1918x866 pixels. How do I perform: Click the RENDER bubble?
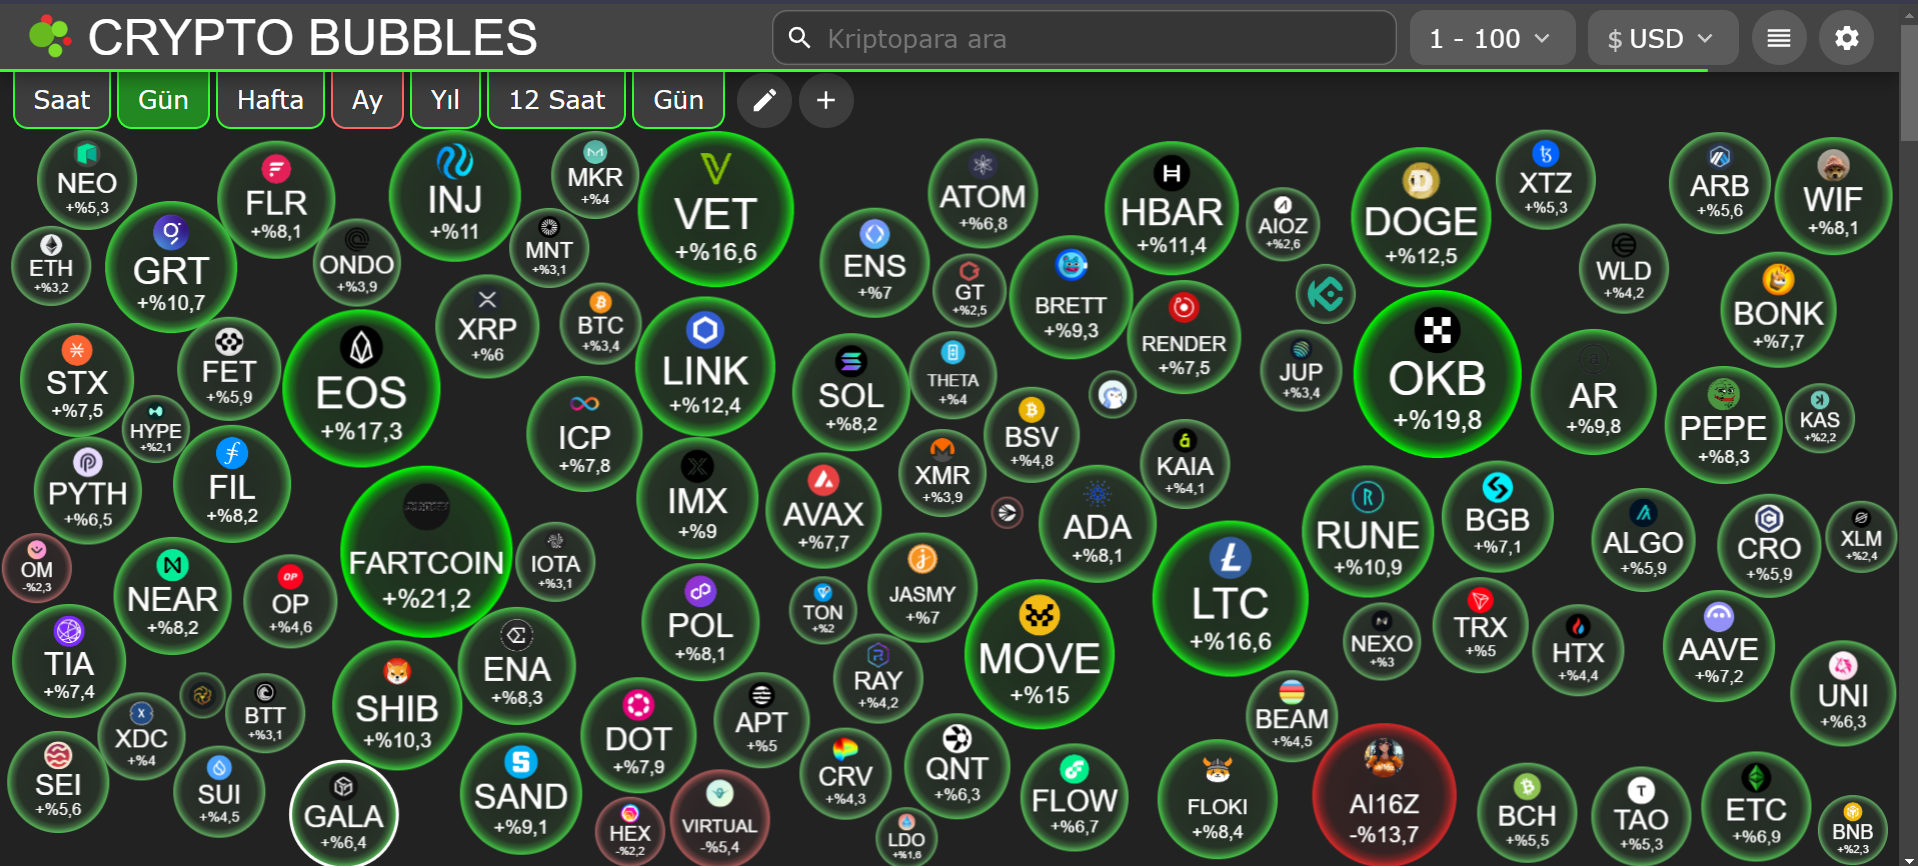pos(1184,338)
